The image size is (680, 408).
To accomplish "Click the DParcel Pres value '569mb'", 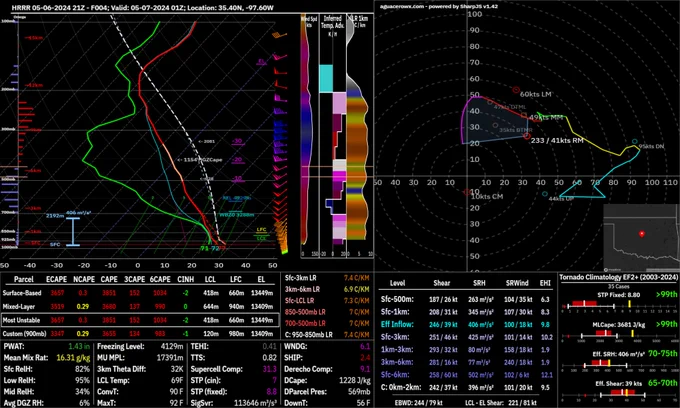I will (359, 392).
